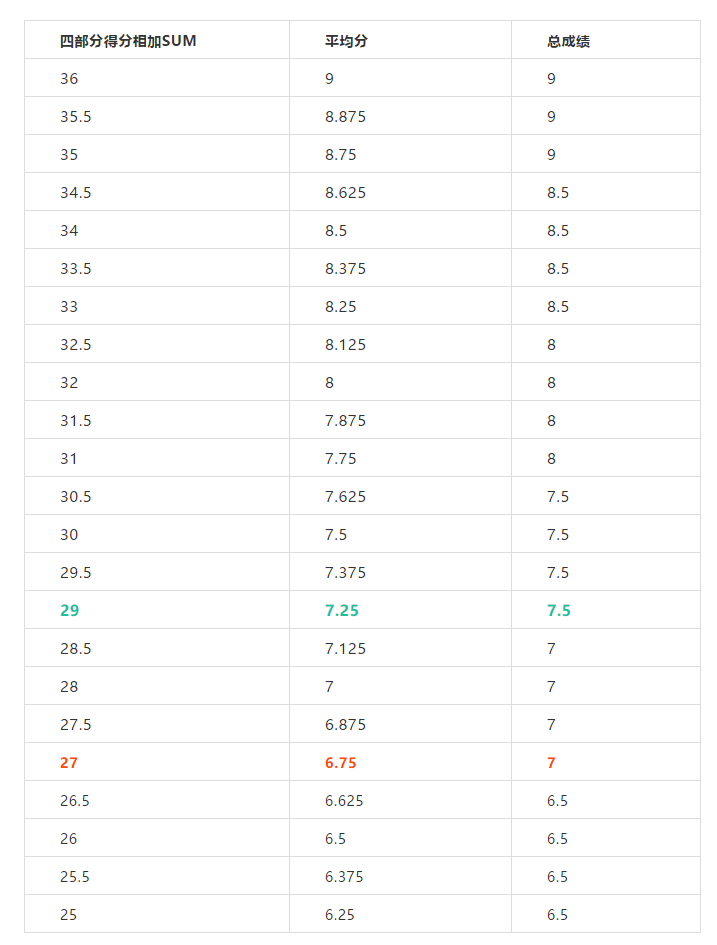Click the red 7 total score cell
This screenshot has height=945, width=717.
[x=606, y=762]
